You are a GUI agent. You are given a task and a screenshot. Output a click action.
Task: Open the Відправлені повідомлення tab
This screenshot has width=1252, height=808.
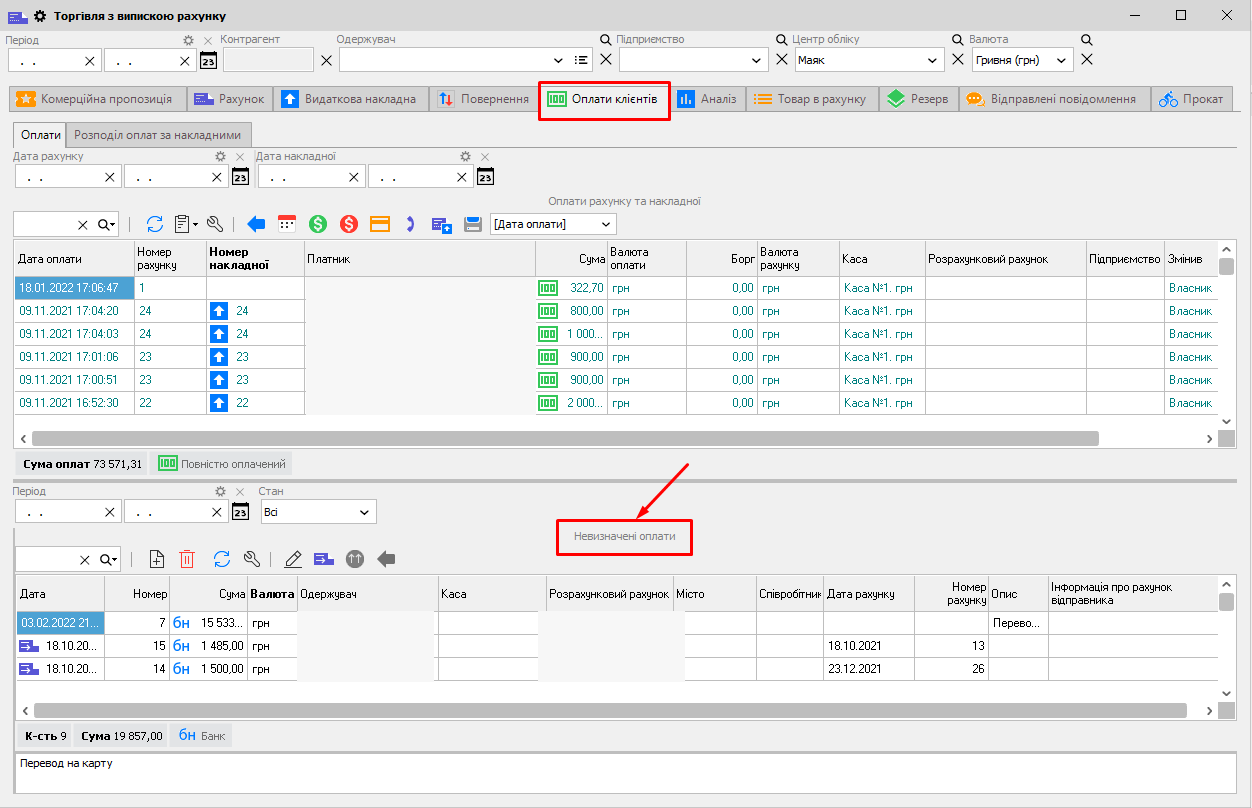pyautogui.click(x=1053, y=99)
